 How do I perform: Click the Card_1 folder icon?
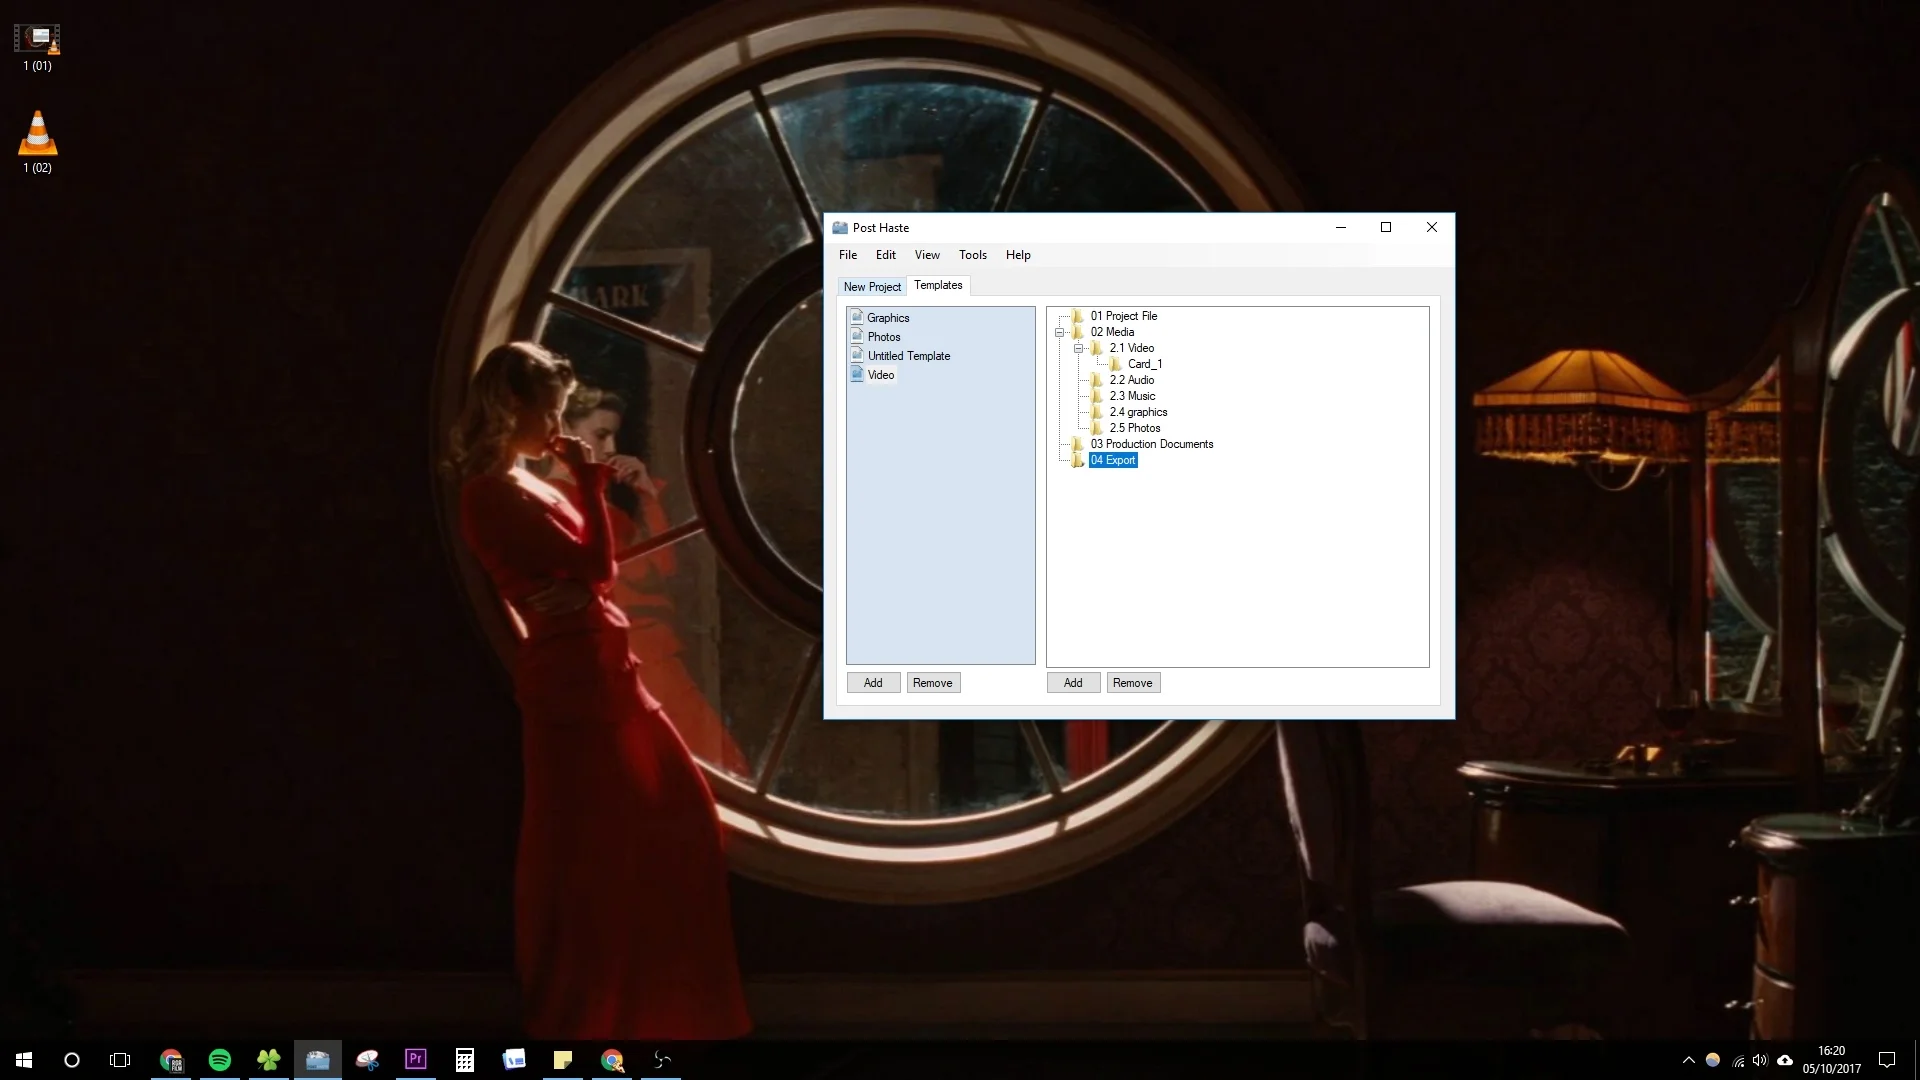(x=1116, y=364)
